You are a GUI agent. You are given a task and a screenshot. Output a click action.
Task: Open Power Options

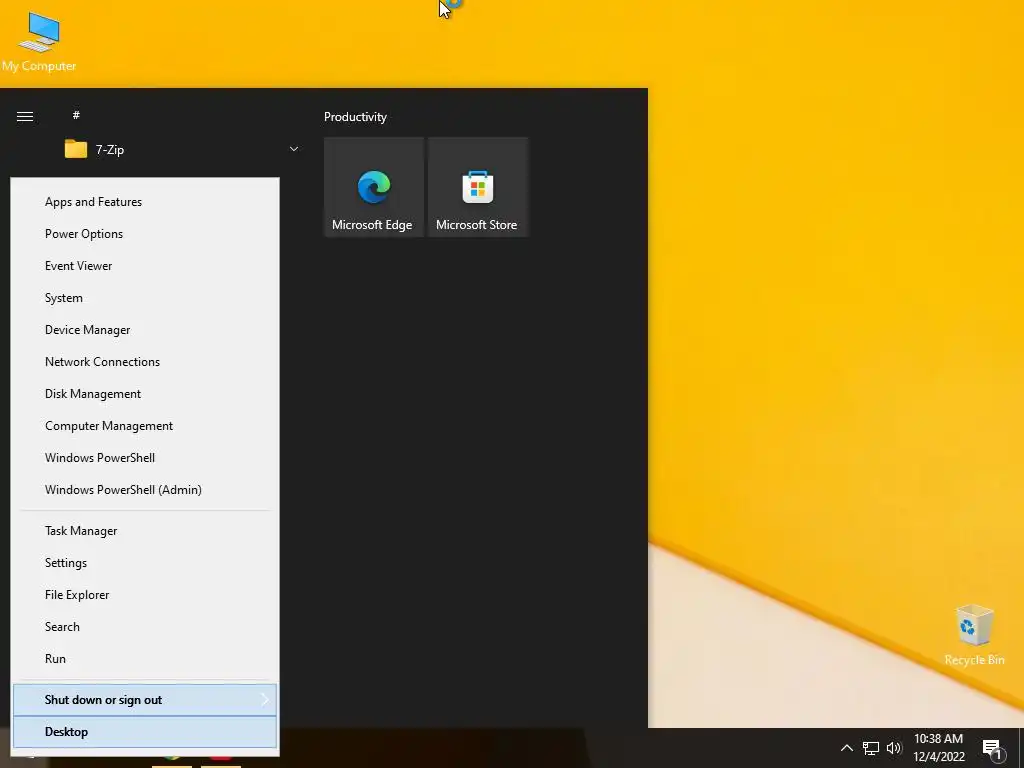click(145, 234)
